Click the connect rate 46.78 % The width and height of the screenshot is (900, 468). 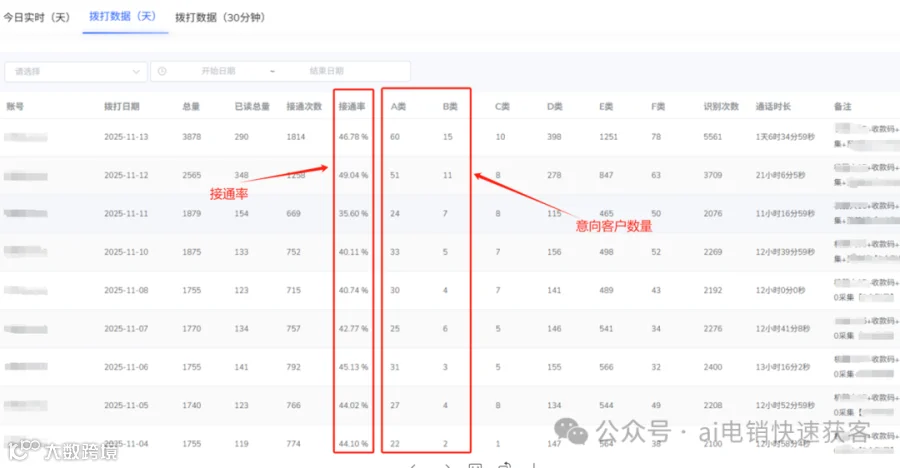(353, 137)
